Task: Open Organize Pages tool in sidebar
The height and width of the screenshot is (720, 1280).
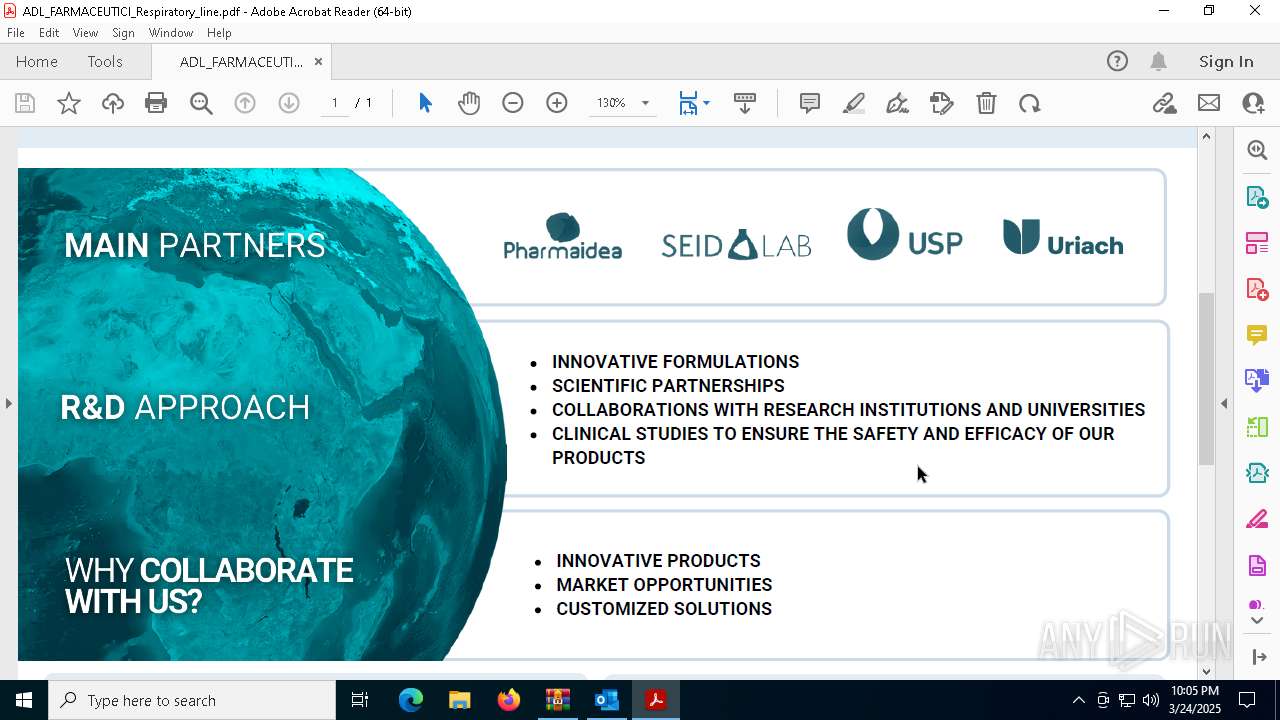Action: (x=1257, y=243)
